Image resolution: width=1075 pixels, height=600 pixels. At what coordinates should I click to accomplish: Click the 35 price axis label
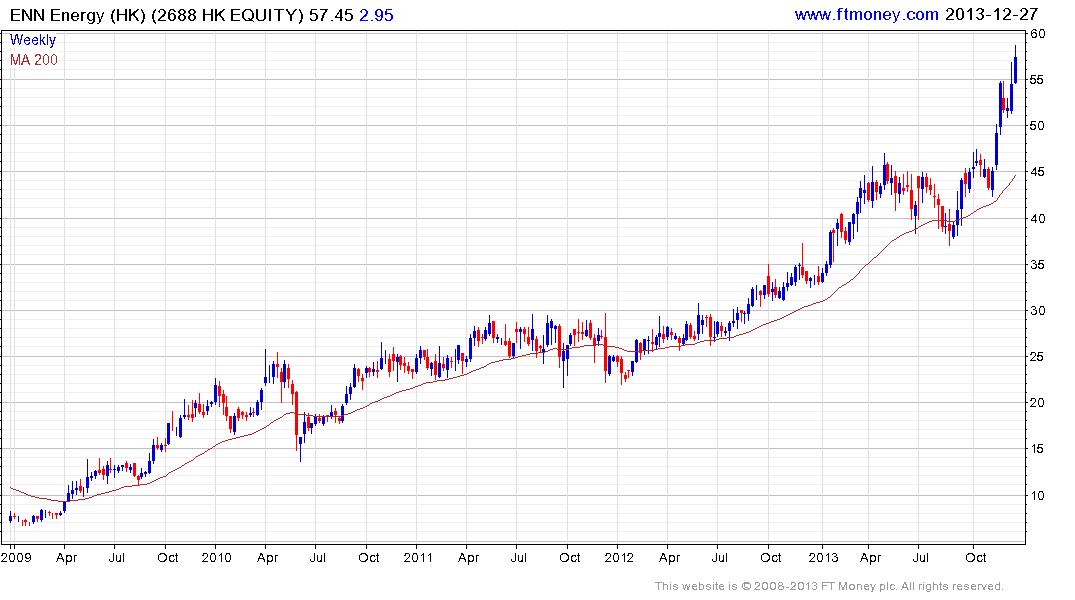click(x=1037, y=265)
